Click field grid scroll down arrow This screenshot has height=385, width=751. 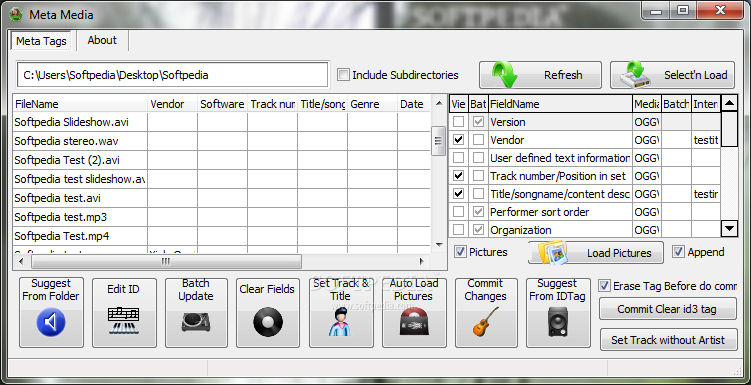[729, 228]
